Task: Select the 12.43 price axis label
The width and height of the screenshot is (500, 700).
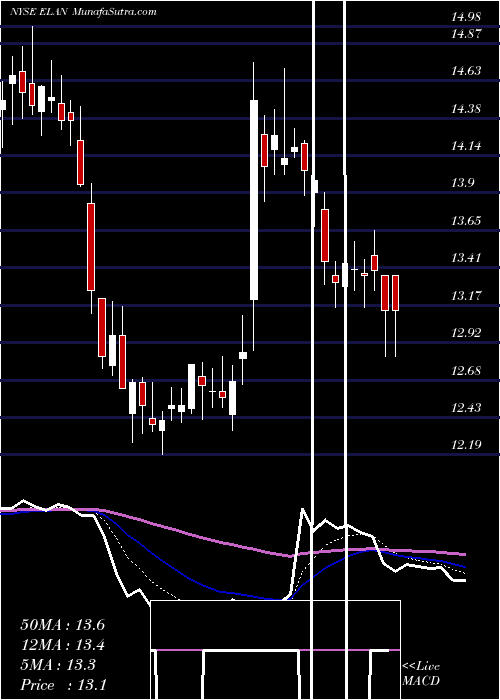Action: pos(466,408)
